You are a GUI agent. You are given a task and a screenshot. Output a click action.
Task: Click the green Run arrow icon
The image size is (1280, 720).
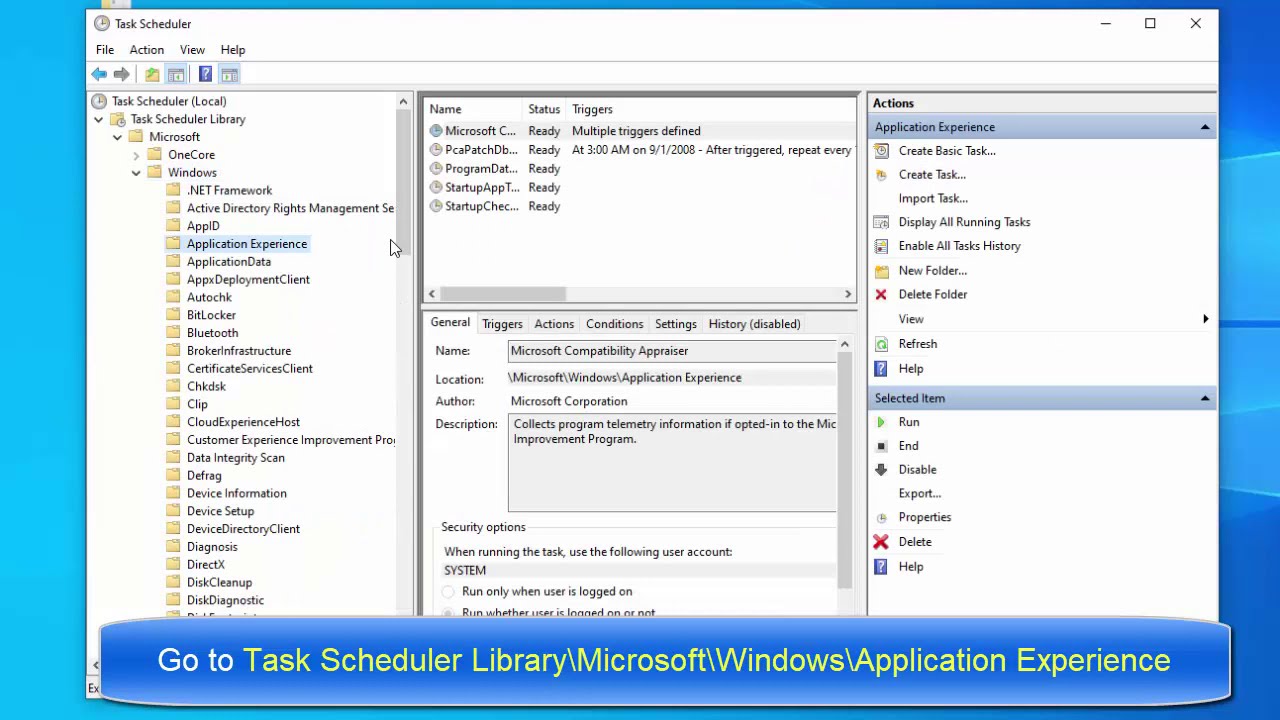pyautogui.click(x=881, y=423)
